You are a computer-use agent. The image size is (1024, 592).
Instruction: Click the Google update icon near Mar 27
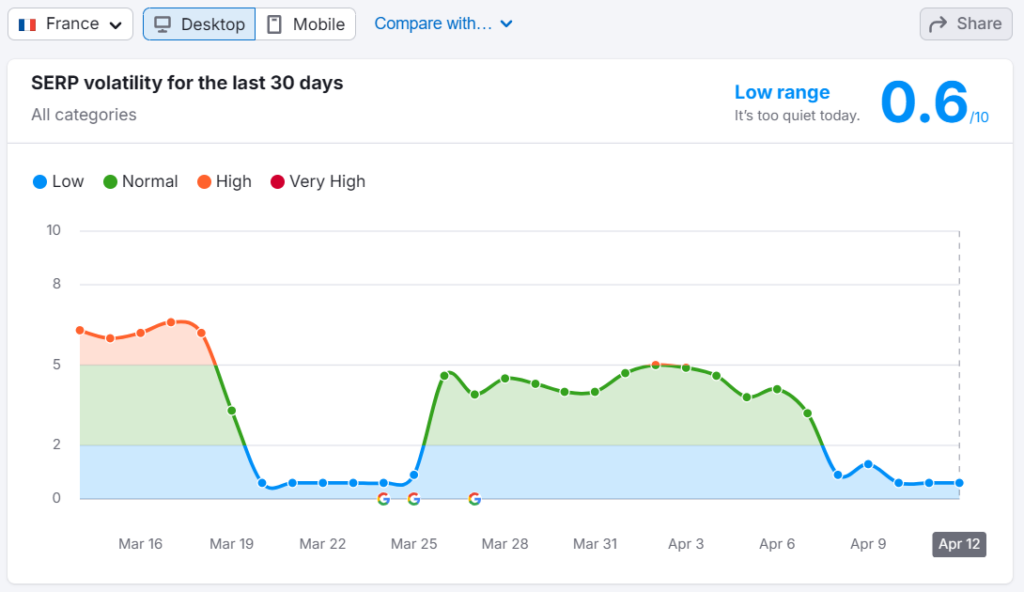[x=474, y=499]
